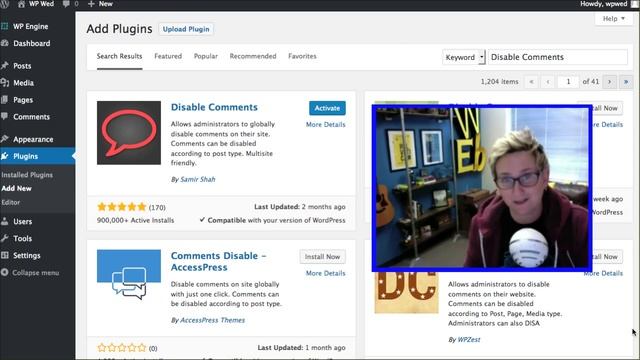Click the Tools wrench icon
The width and height of the screenshot is (640, 360).
point(4,238)
